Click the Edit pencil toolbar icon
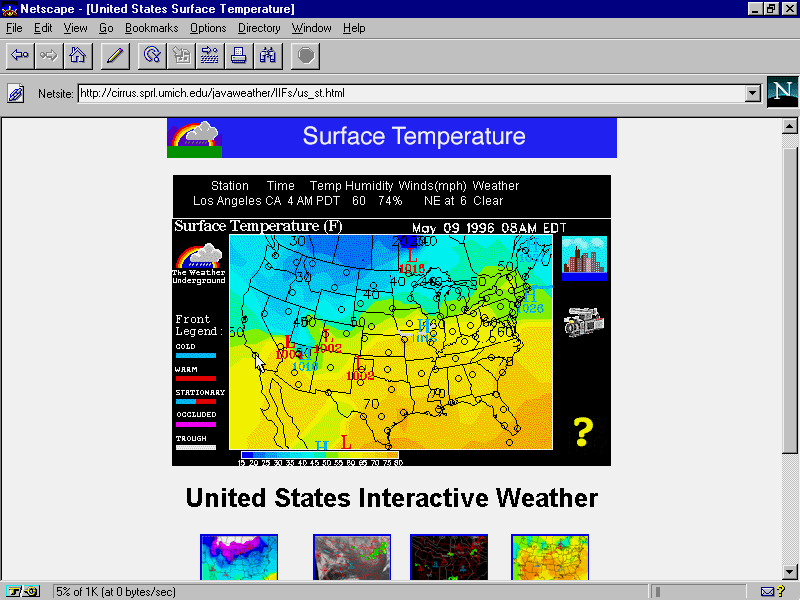The width and height of the screenshot is (800, 600). pyautogui.click(x=114, y=55)
